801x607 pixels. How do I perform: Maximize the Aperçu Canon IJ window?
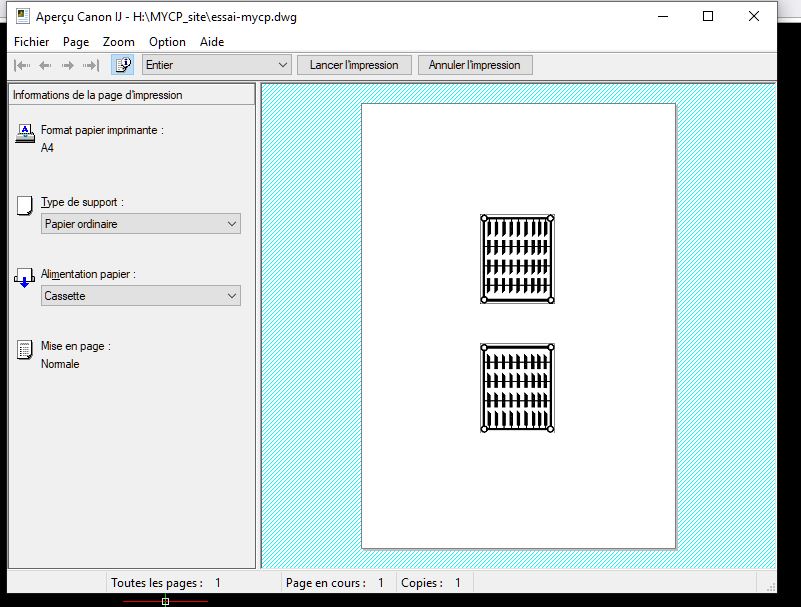[x=708, y=16]
